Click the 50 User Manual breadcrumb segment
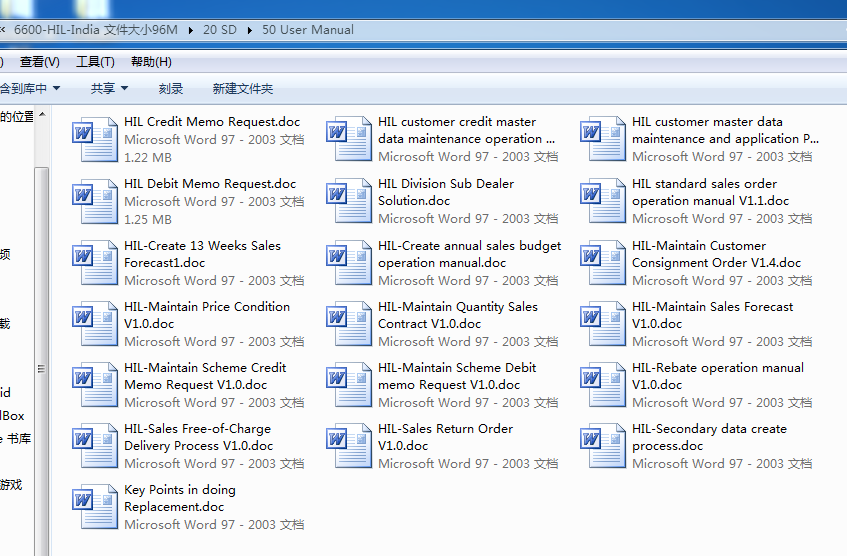The image size is (847, 556). 308,30
